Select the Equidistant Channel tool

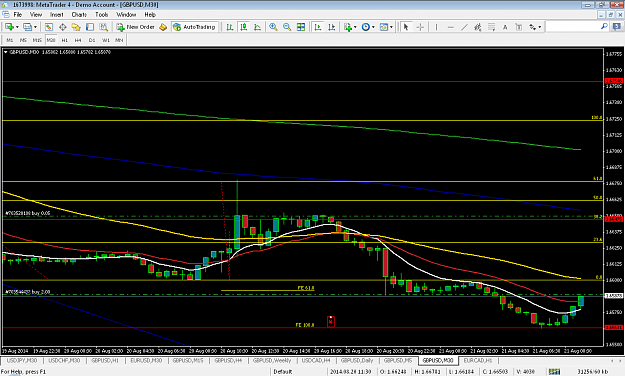[478, 27]
